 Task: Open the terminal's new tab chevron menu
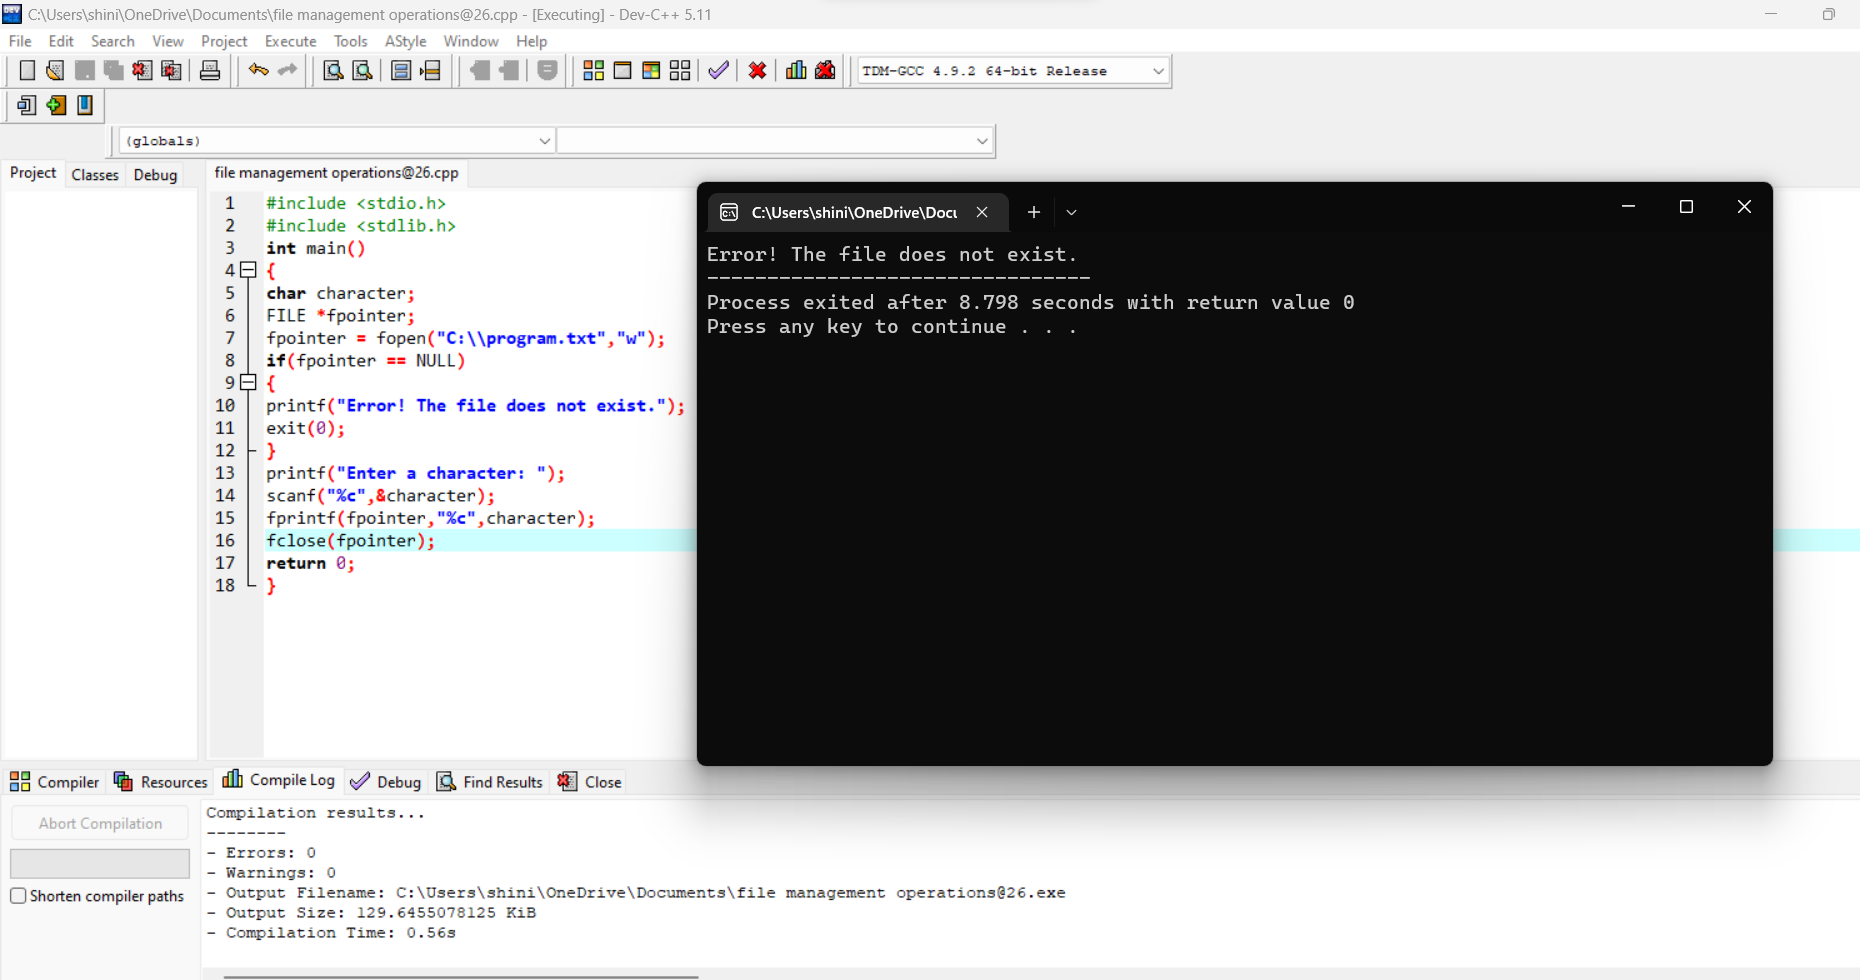coord(1071,212)
